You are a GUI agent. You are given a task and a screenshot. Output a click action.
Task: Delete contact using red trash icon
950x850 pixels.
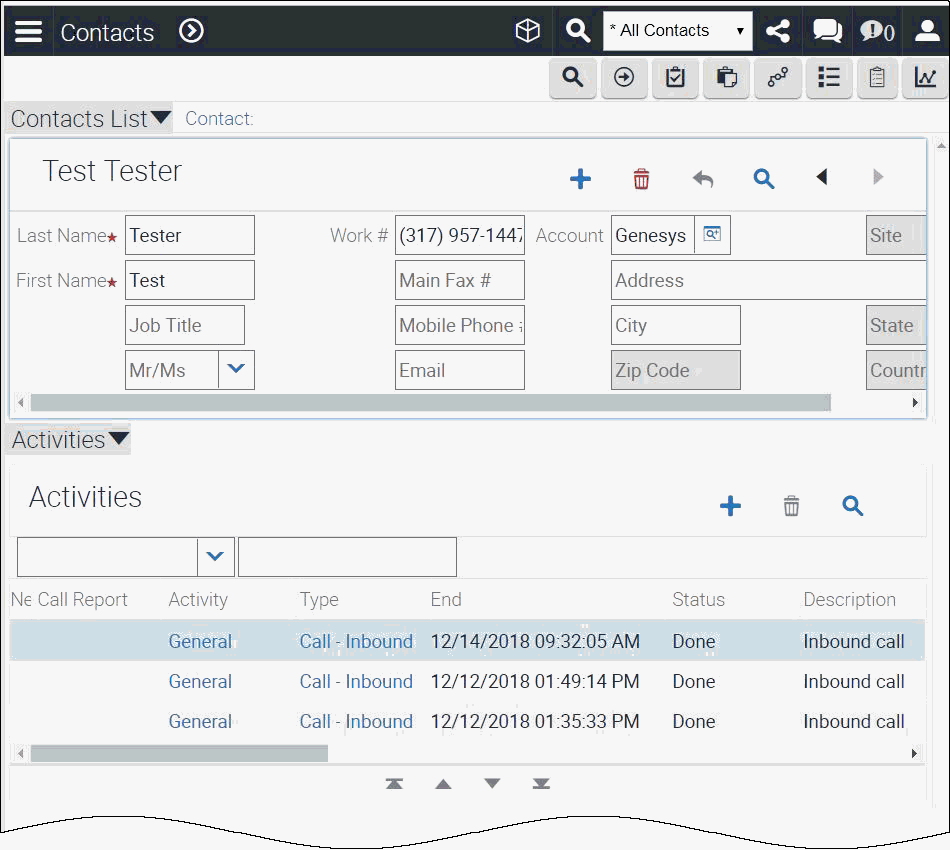(x=641, y=179)
